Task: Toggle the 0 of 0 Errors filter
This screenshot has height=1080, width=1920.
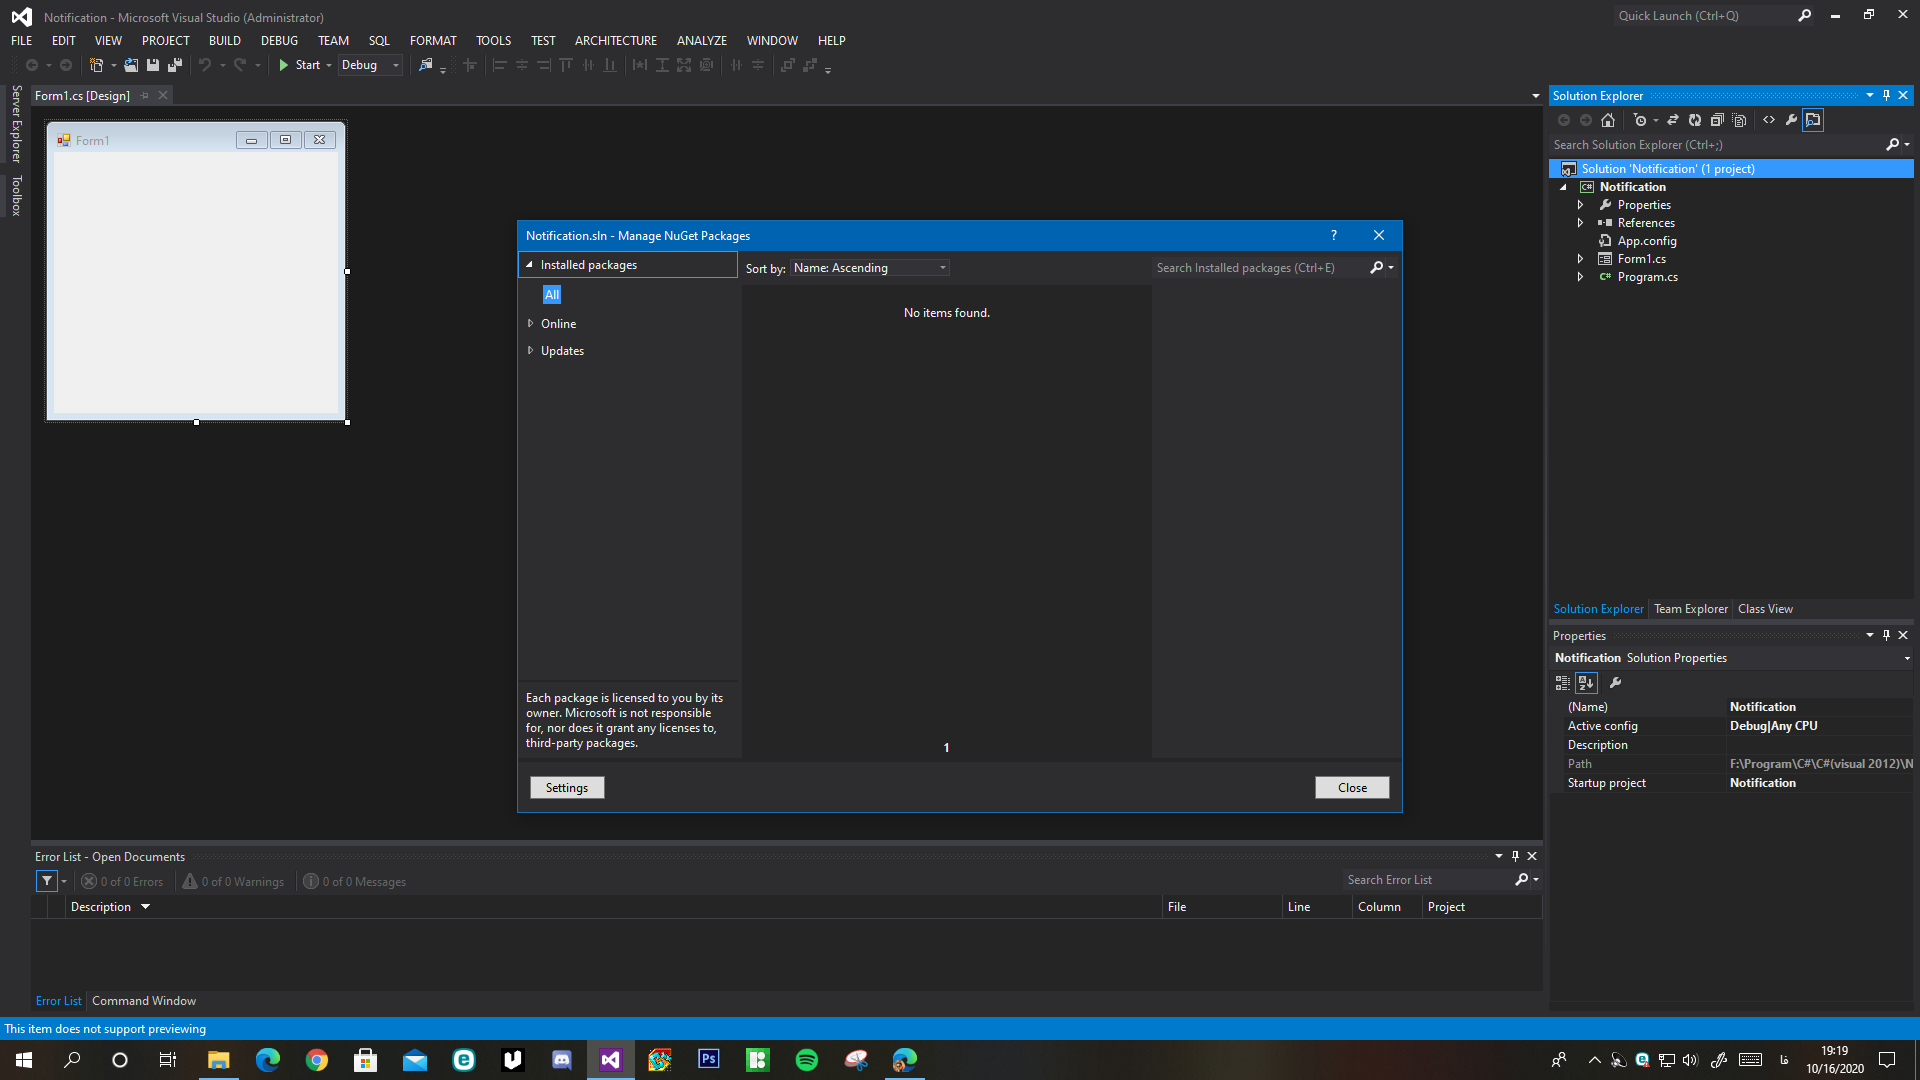Action: click(x=122, y=882)
